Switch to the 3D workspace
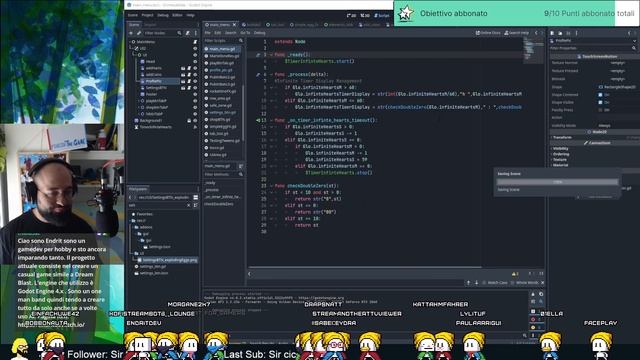Image resolution: width=640 pixels, height=360 pixels. (365, 16)
